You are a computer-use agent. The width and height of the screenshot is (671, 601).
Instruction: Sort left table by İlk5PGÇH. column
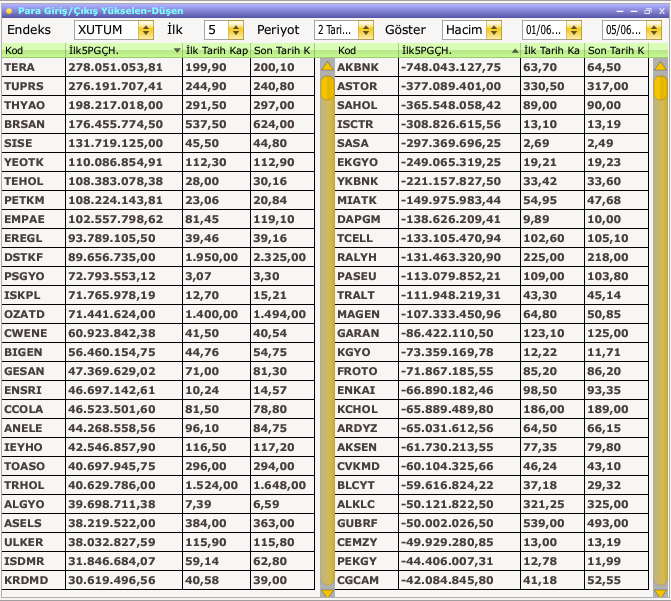[124, 51]
